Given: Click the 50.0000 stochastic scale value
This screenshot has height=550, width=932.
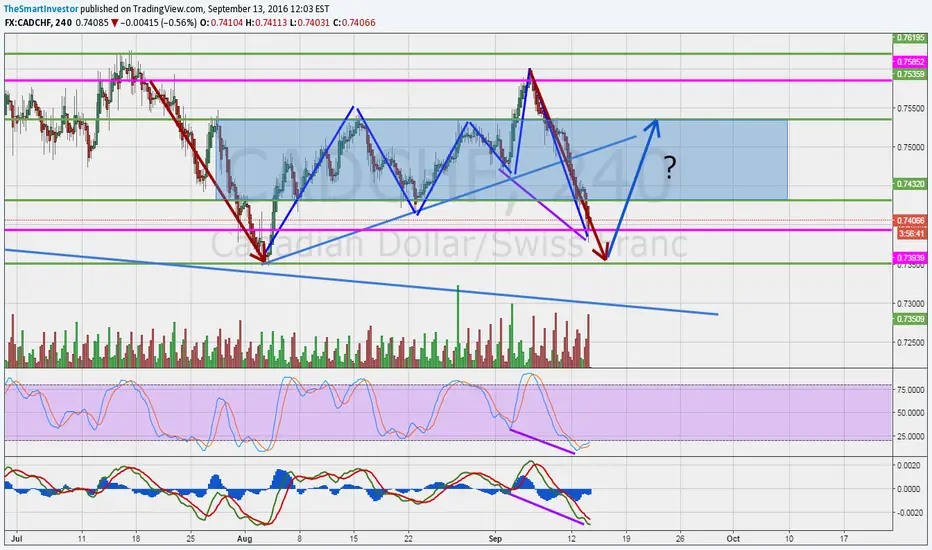Looking at the screenshot, I should [x=911, y=413].
